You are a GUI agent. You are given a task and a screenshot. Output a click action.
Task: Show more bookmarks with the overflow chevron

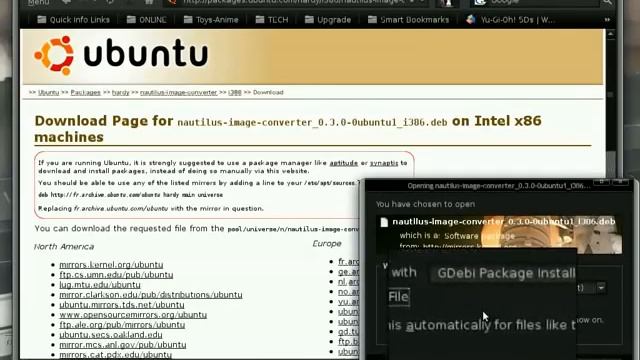(x=607, y=20)
